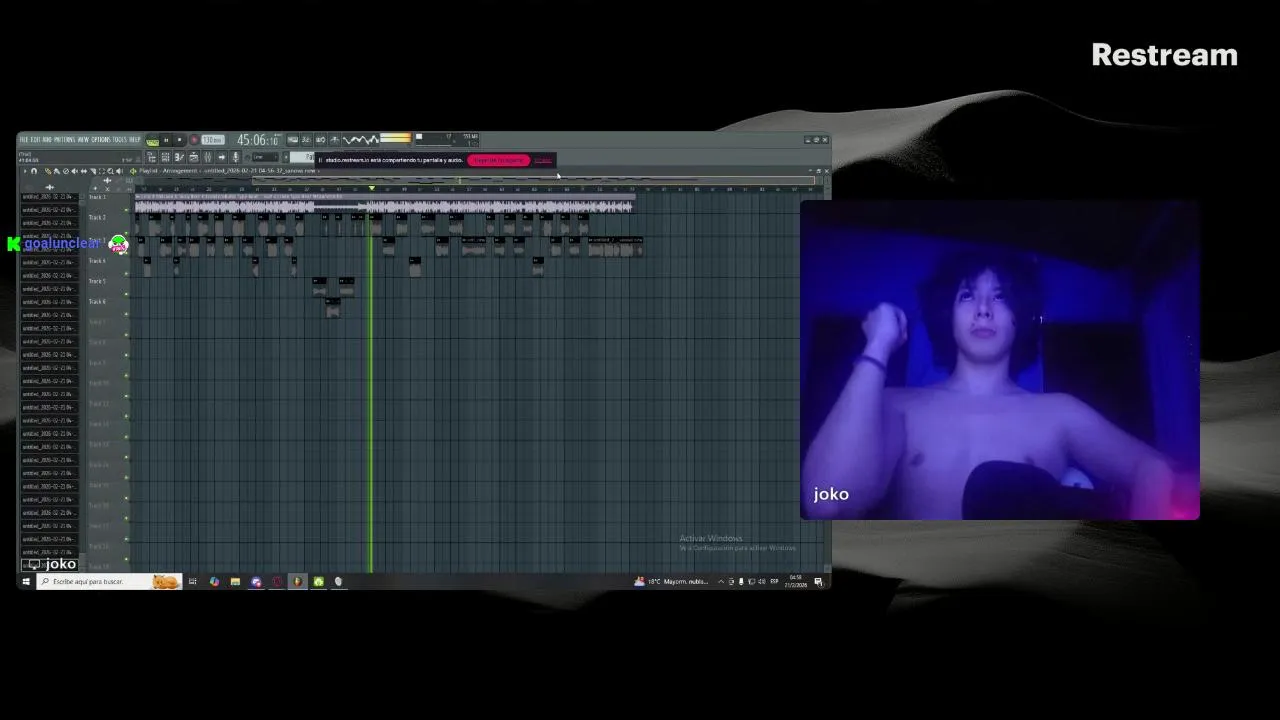The width and height of the screenshot is (1280, 720).
Task: Open the pattern selector box
Action: point(303,157)
